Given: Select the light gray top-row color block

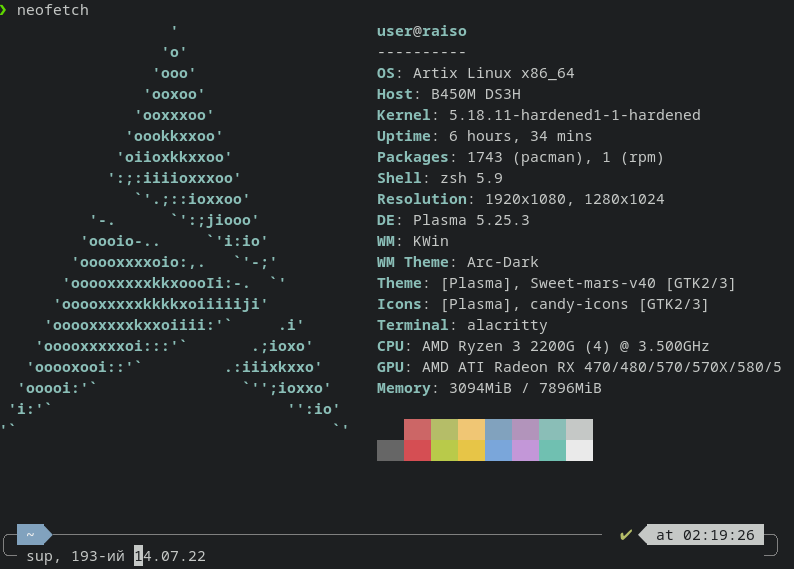Looking at the screenshot, I should click(579, 429).
